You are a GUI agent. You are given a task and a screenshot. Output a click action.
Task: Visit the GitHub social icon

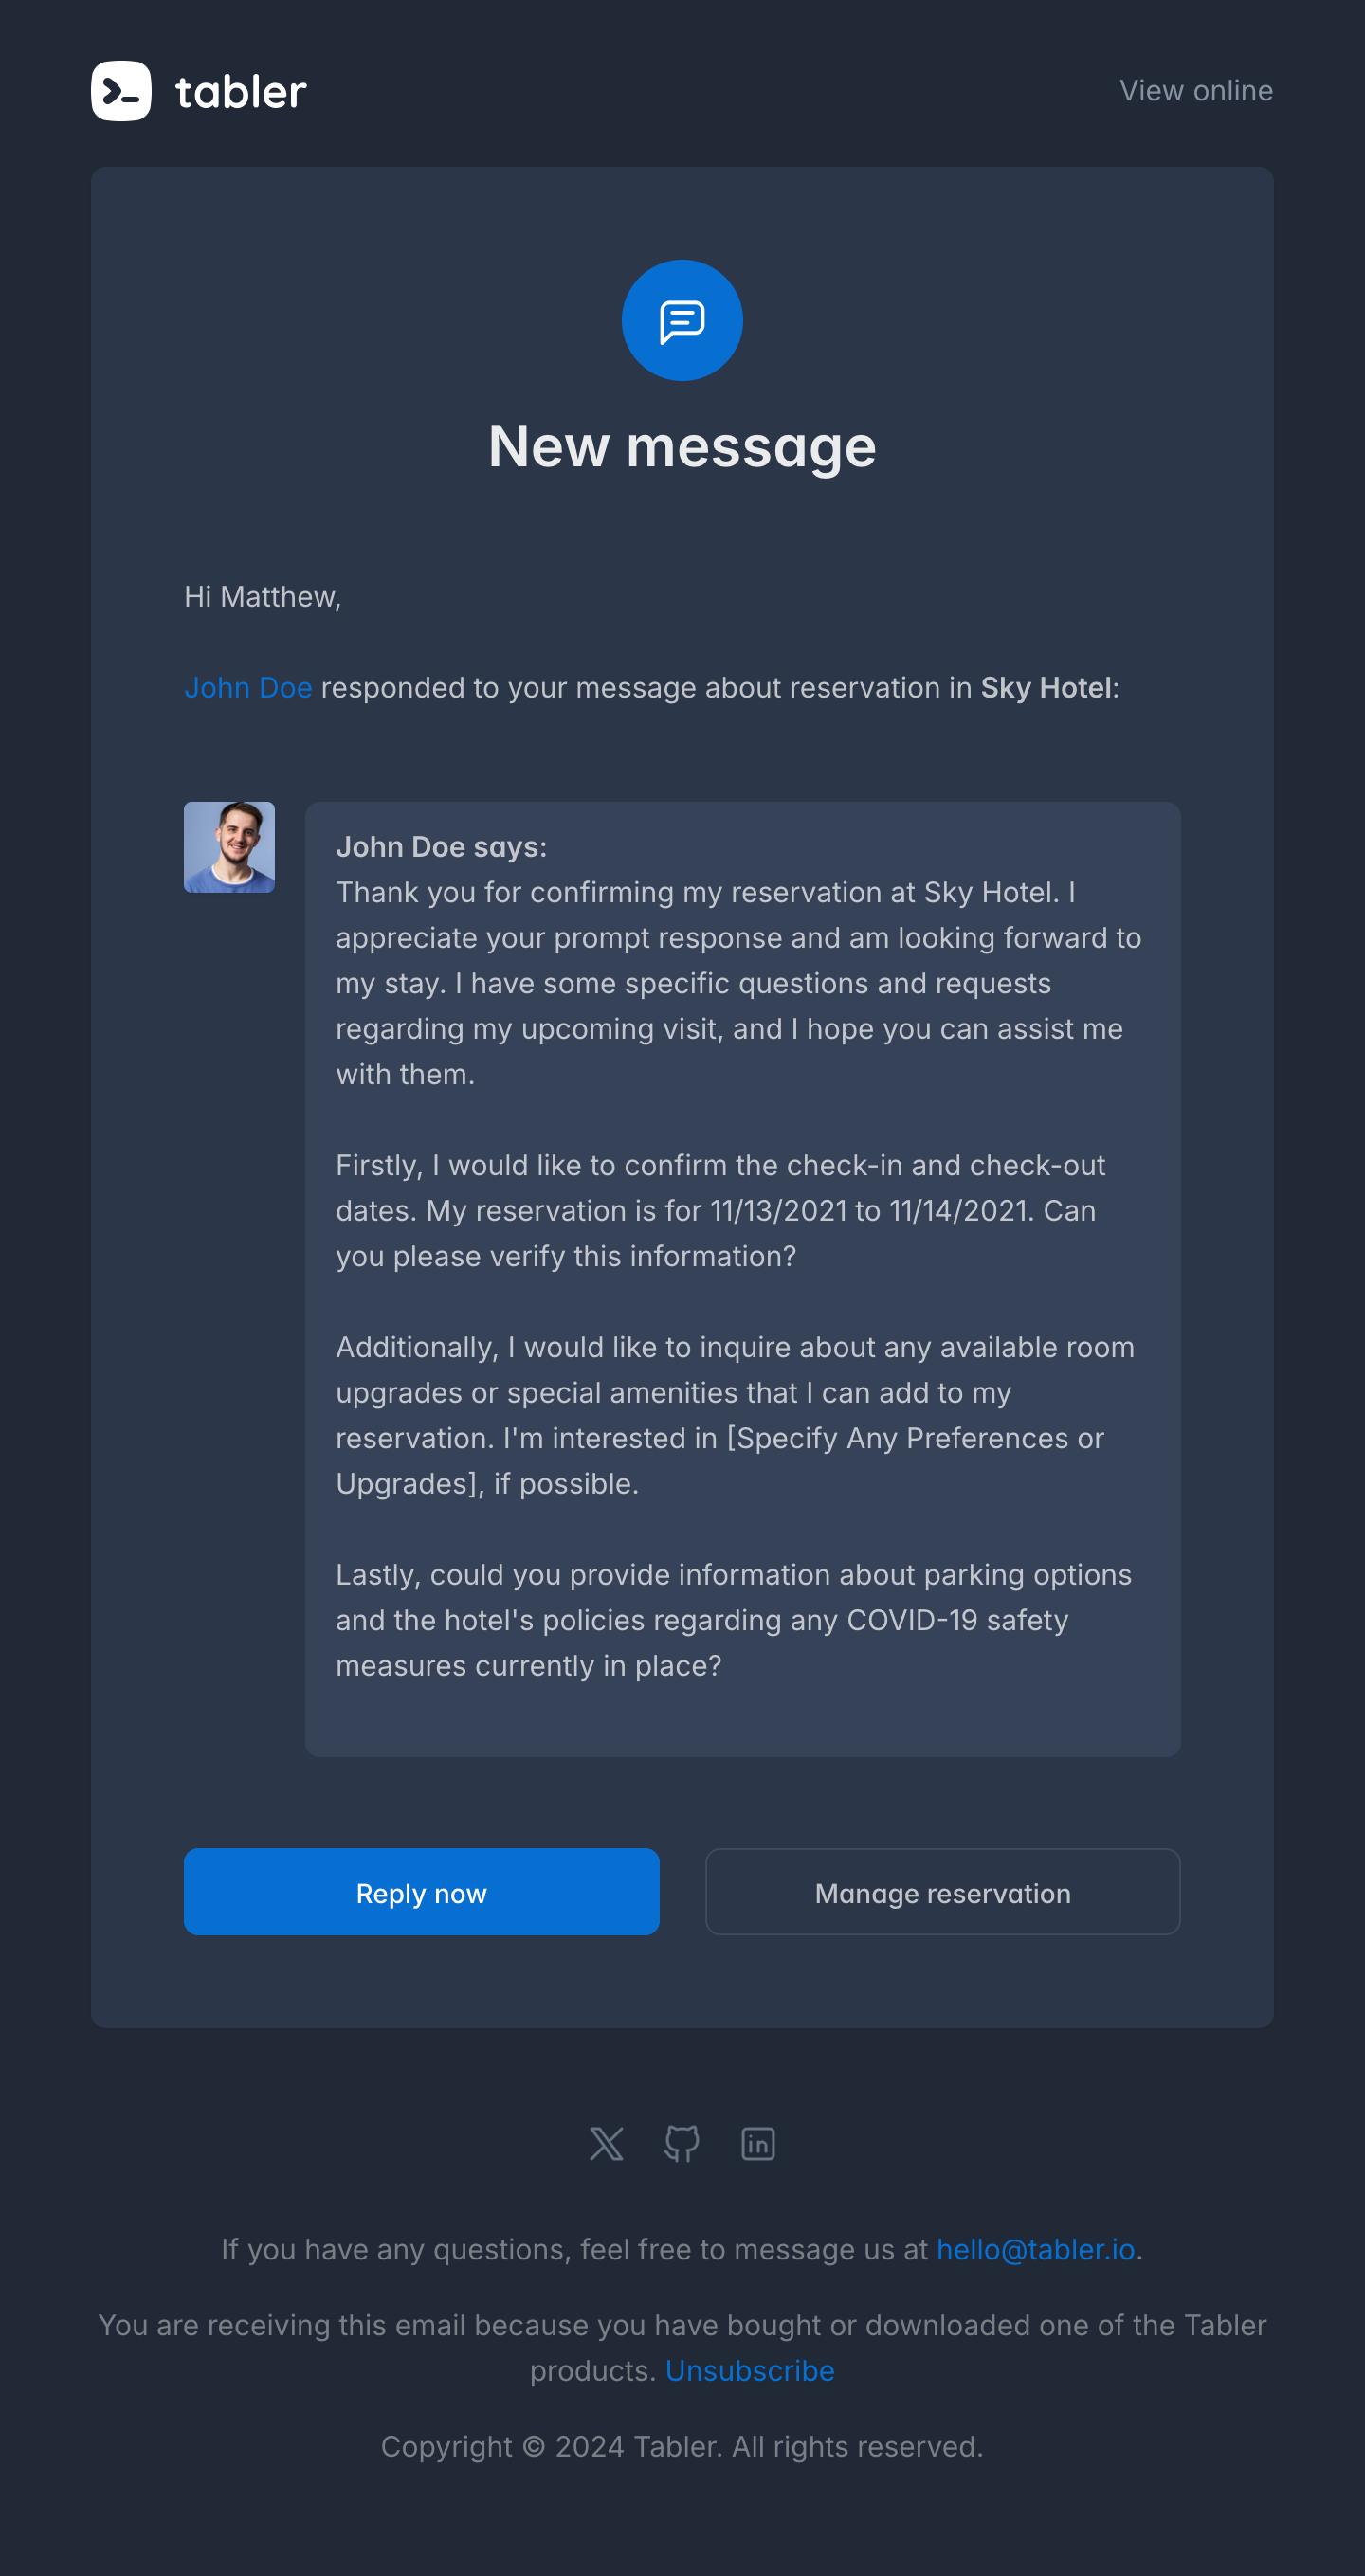[682, 2144]
